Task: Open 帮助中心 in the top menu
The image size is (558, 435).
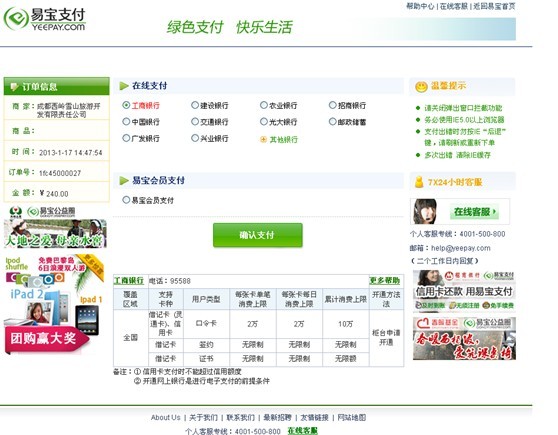Action: 420,6
